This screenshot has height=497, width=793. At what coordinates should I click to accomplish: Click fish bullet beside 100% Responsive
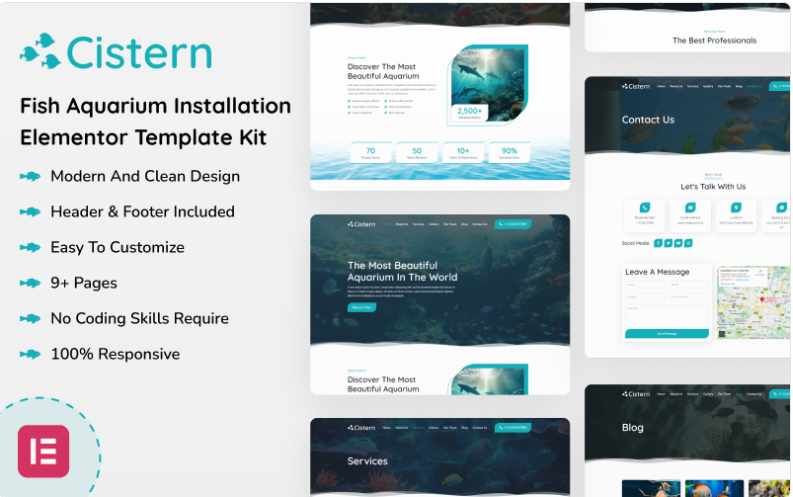pos(30,354)
